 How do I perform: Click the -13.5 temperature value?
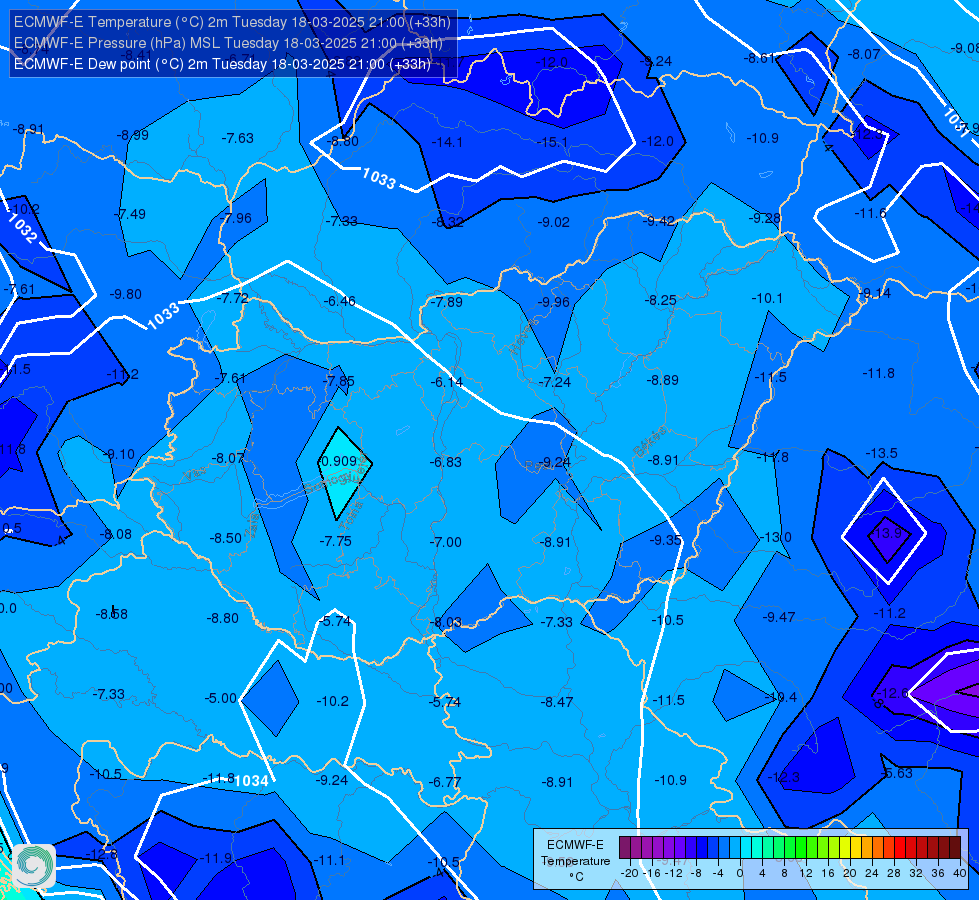click(882, 453)
